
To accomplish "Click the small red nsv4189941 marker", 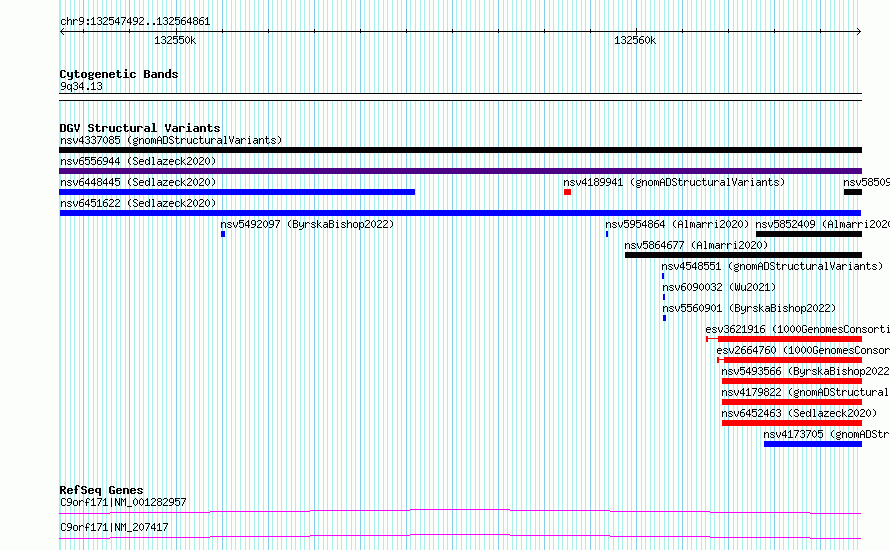I will pos(567,192).
